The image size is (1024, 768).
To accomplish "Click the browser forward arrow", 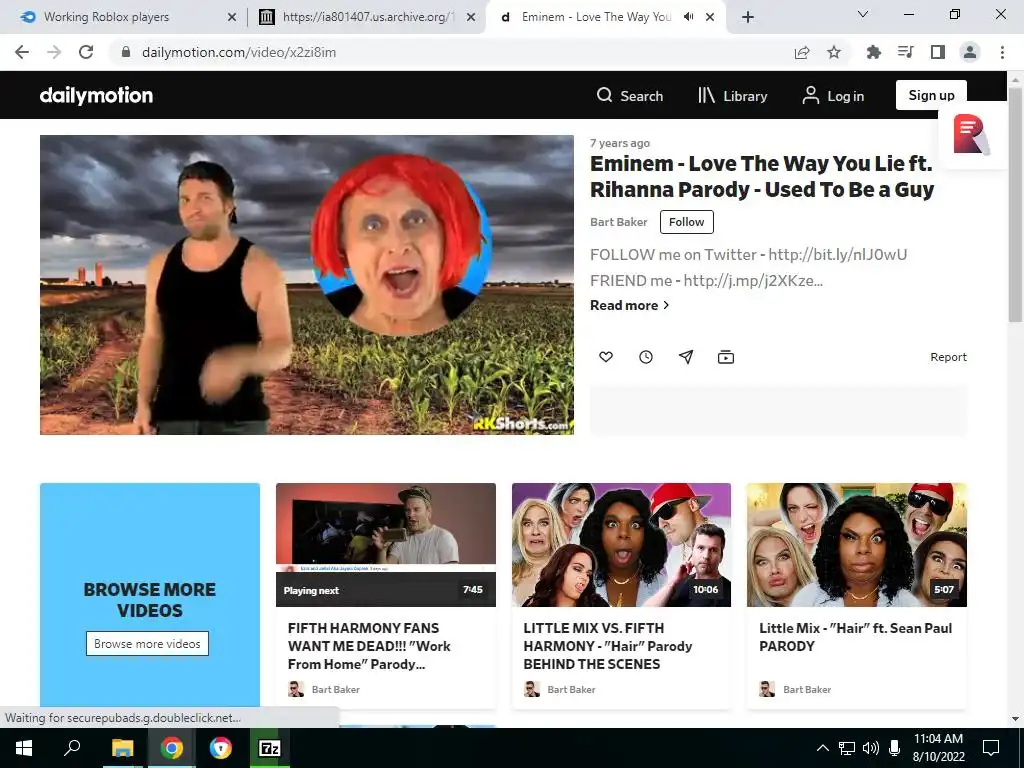I will click(54, 52).
